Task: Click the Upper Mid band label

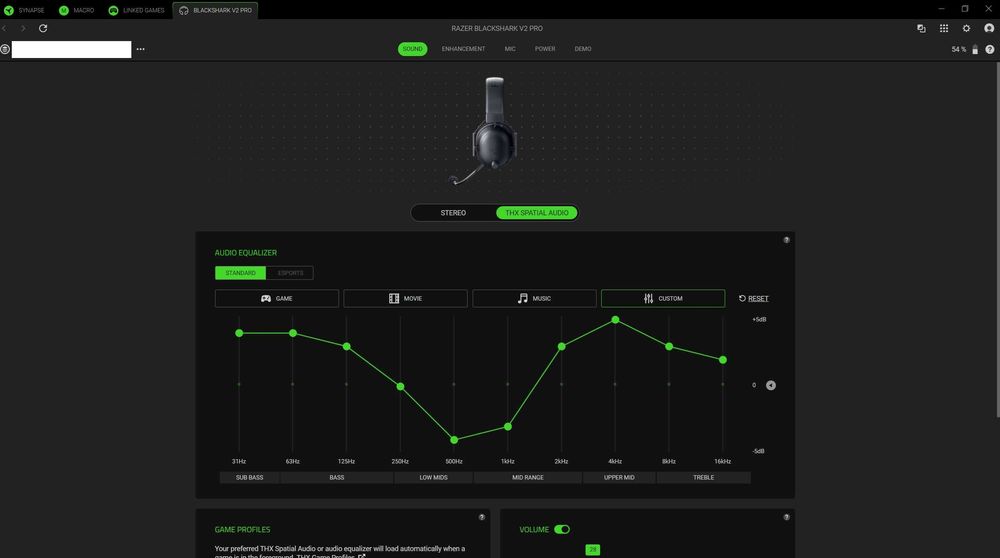Action: coord(619,478)
